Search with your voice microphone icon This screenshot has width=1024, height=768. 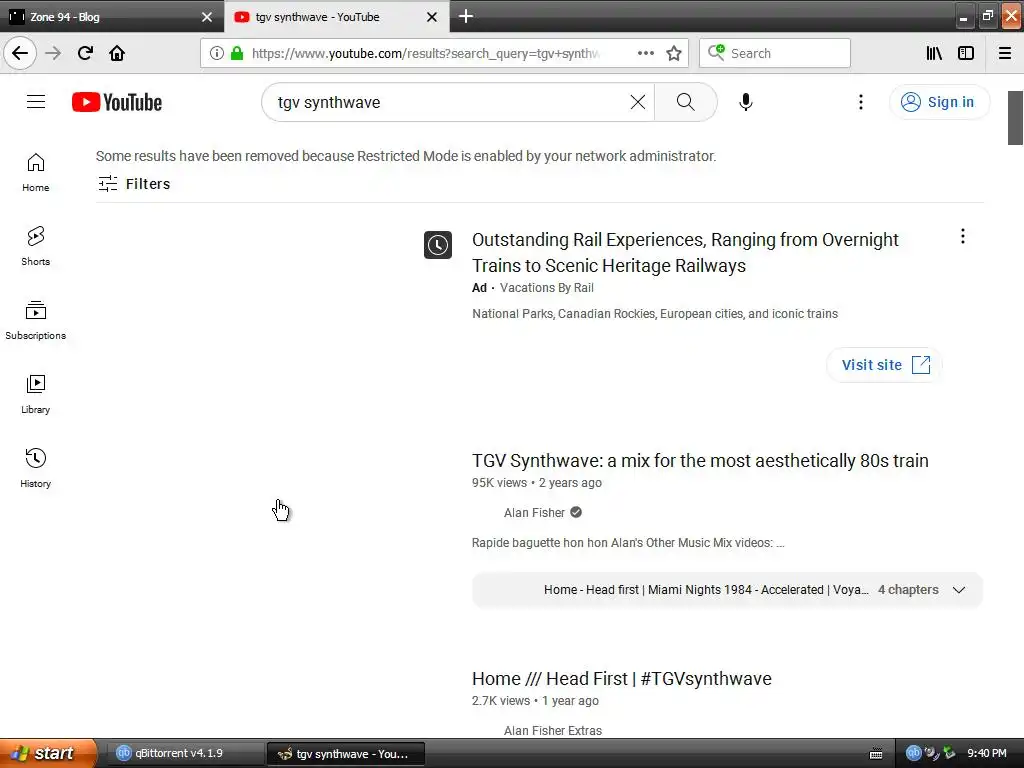click(x=746, y=102)
